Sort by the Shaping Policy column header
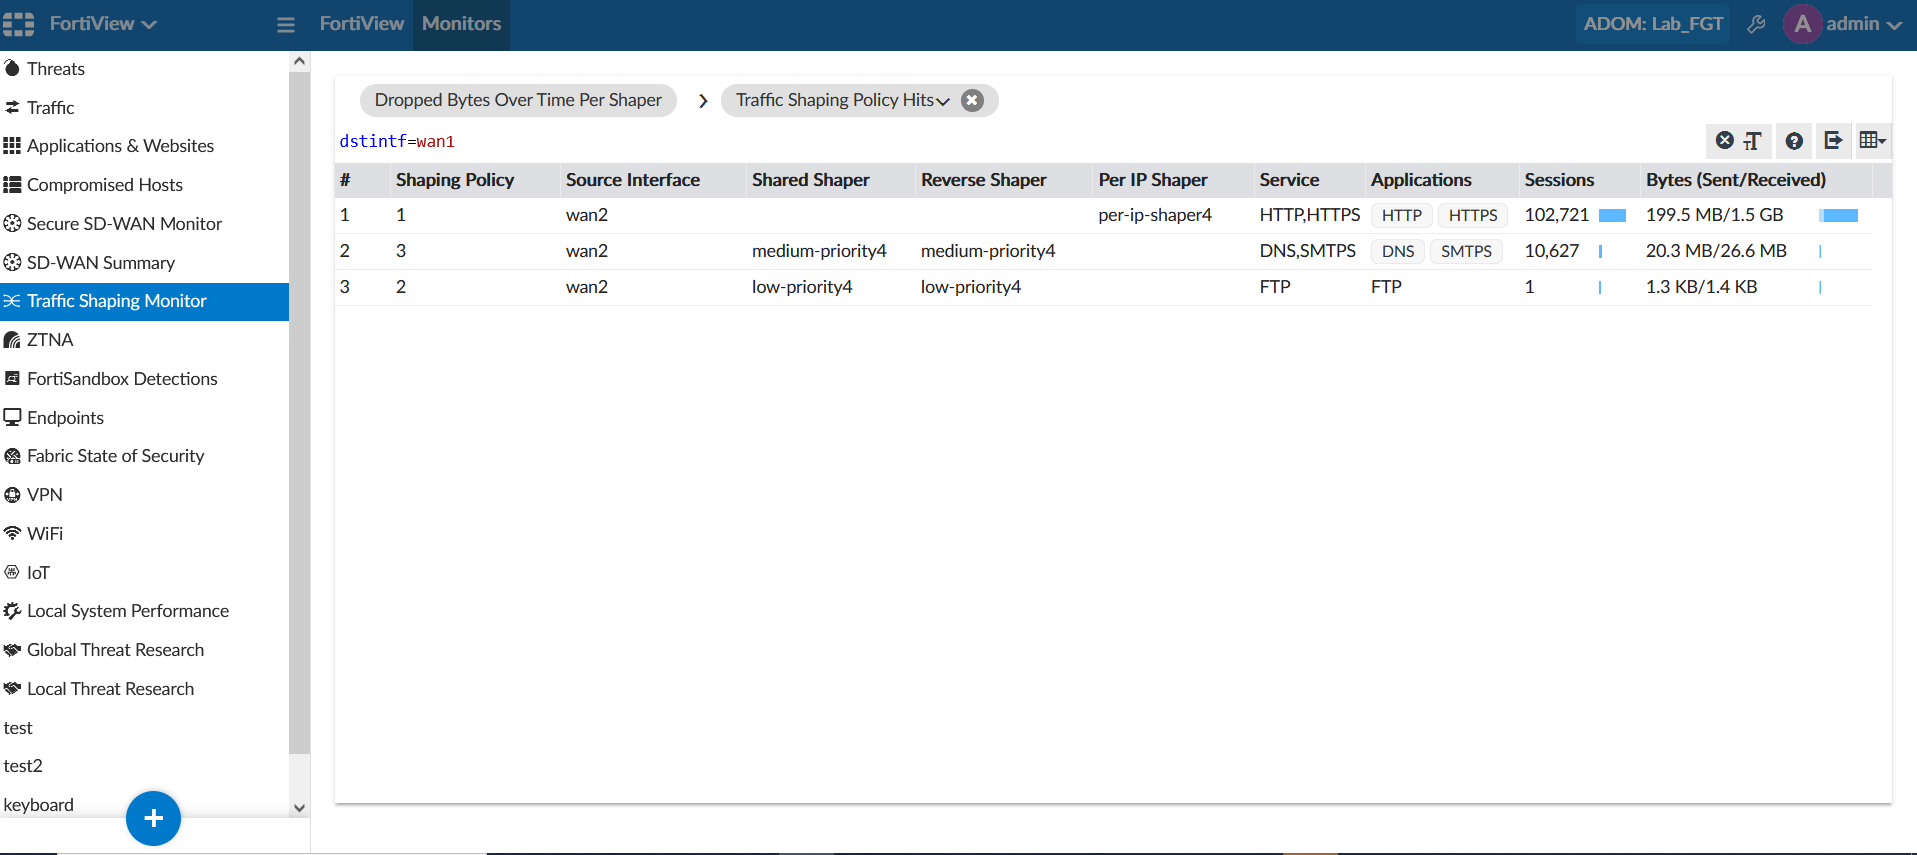 (x=455, y=180)
